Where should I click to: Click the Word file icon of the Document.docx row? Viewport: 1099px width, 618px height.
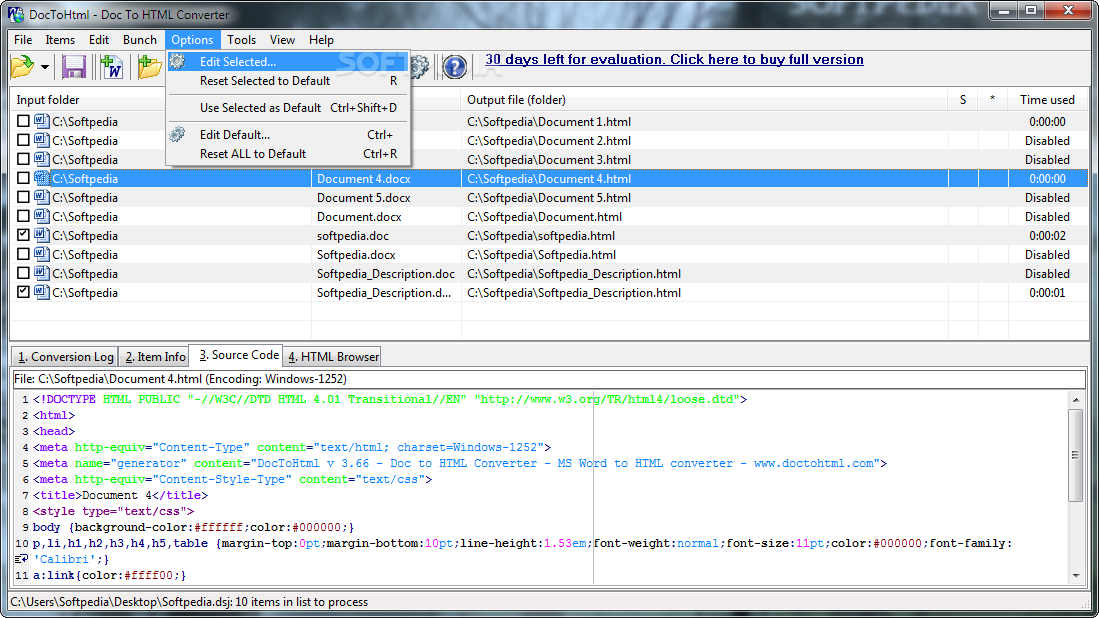(41, 216)
